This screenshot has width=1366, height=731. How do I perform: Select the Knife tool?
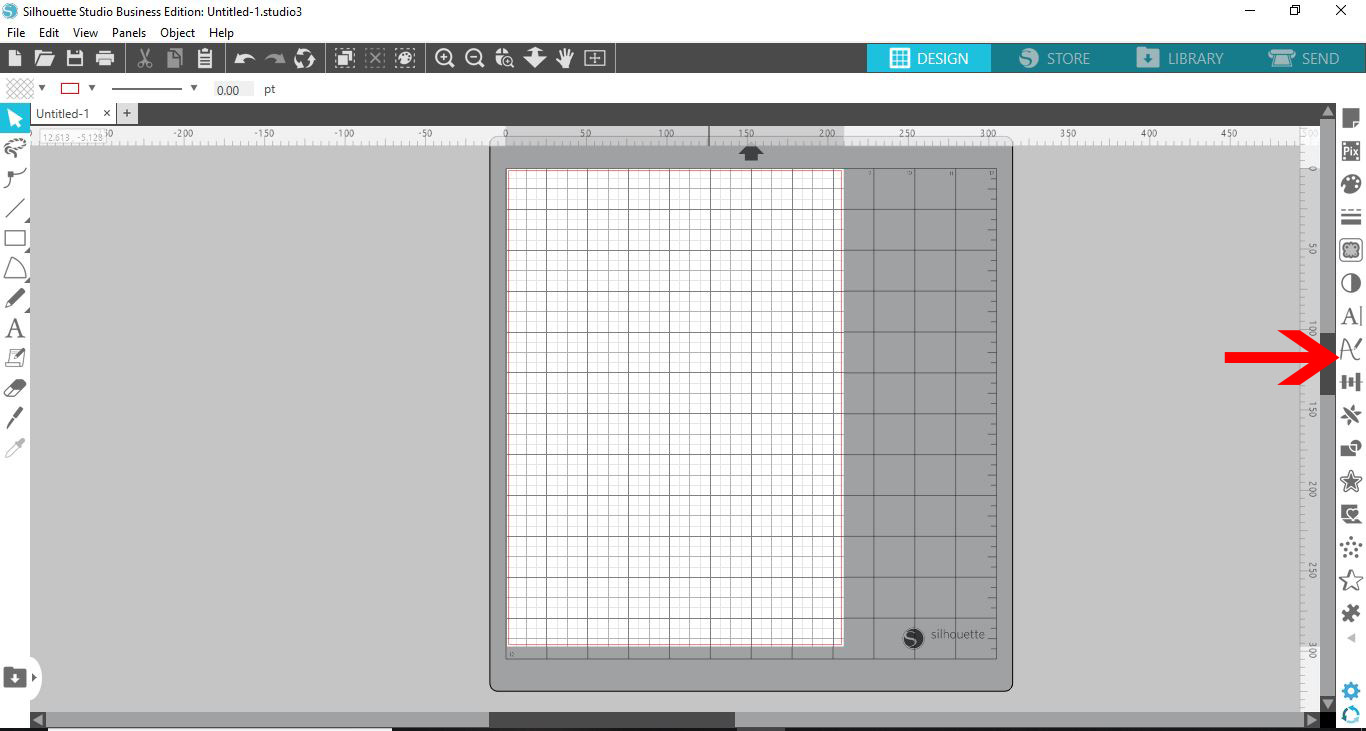tap(15, 417)
